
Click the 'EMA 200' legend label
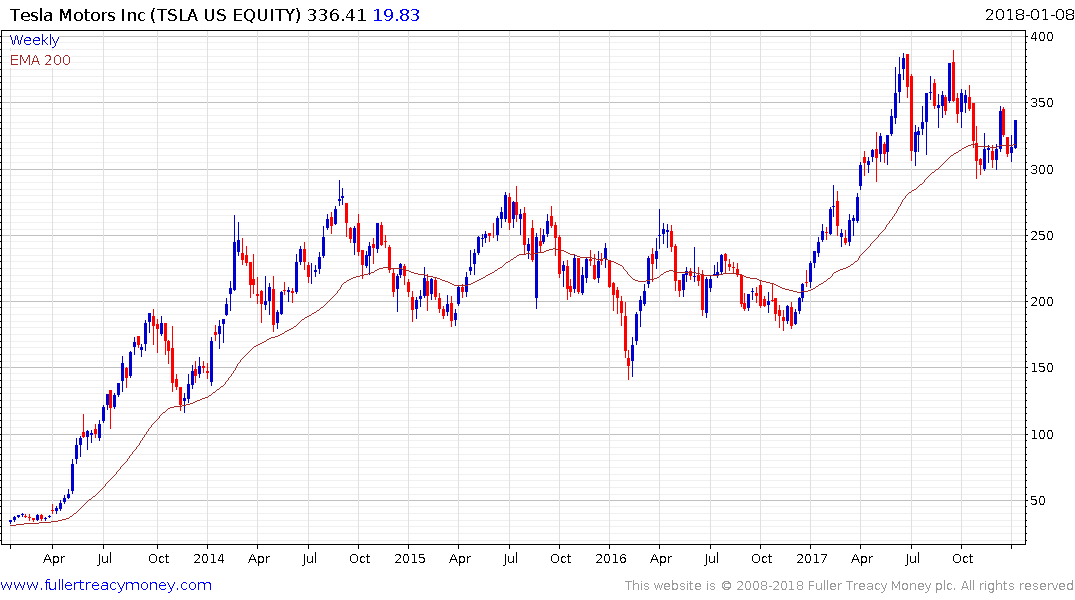click(x=40, y=60)
